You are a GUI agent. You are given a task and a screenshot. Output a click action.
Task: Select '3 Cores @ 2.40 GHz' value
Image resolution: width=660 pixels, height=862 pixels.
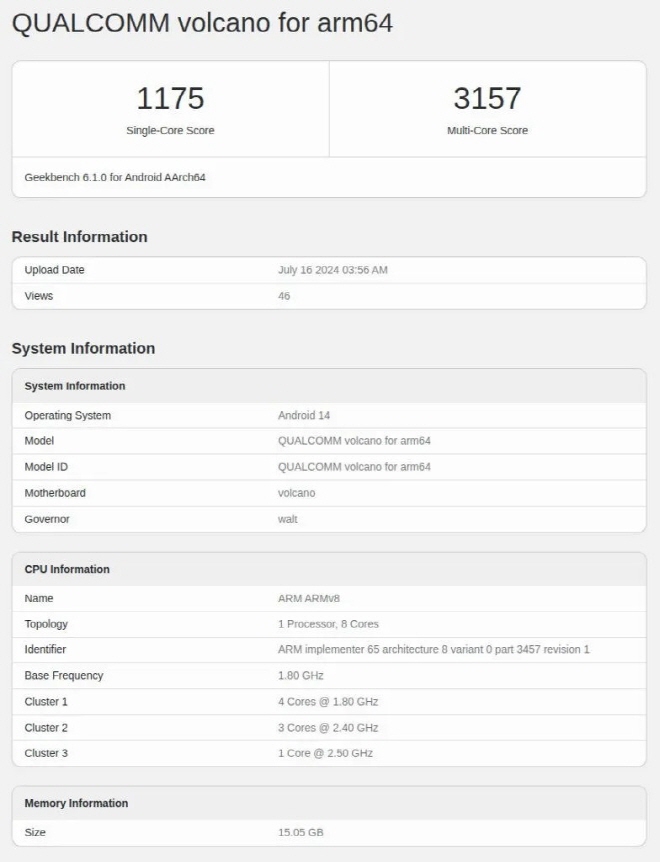click(x=328, y=728)
